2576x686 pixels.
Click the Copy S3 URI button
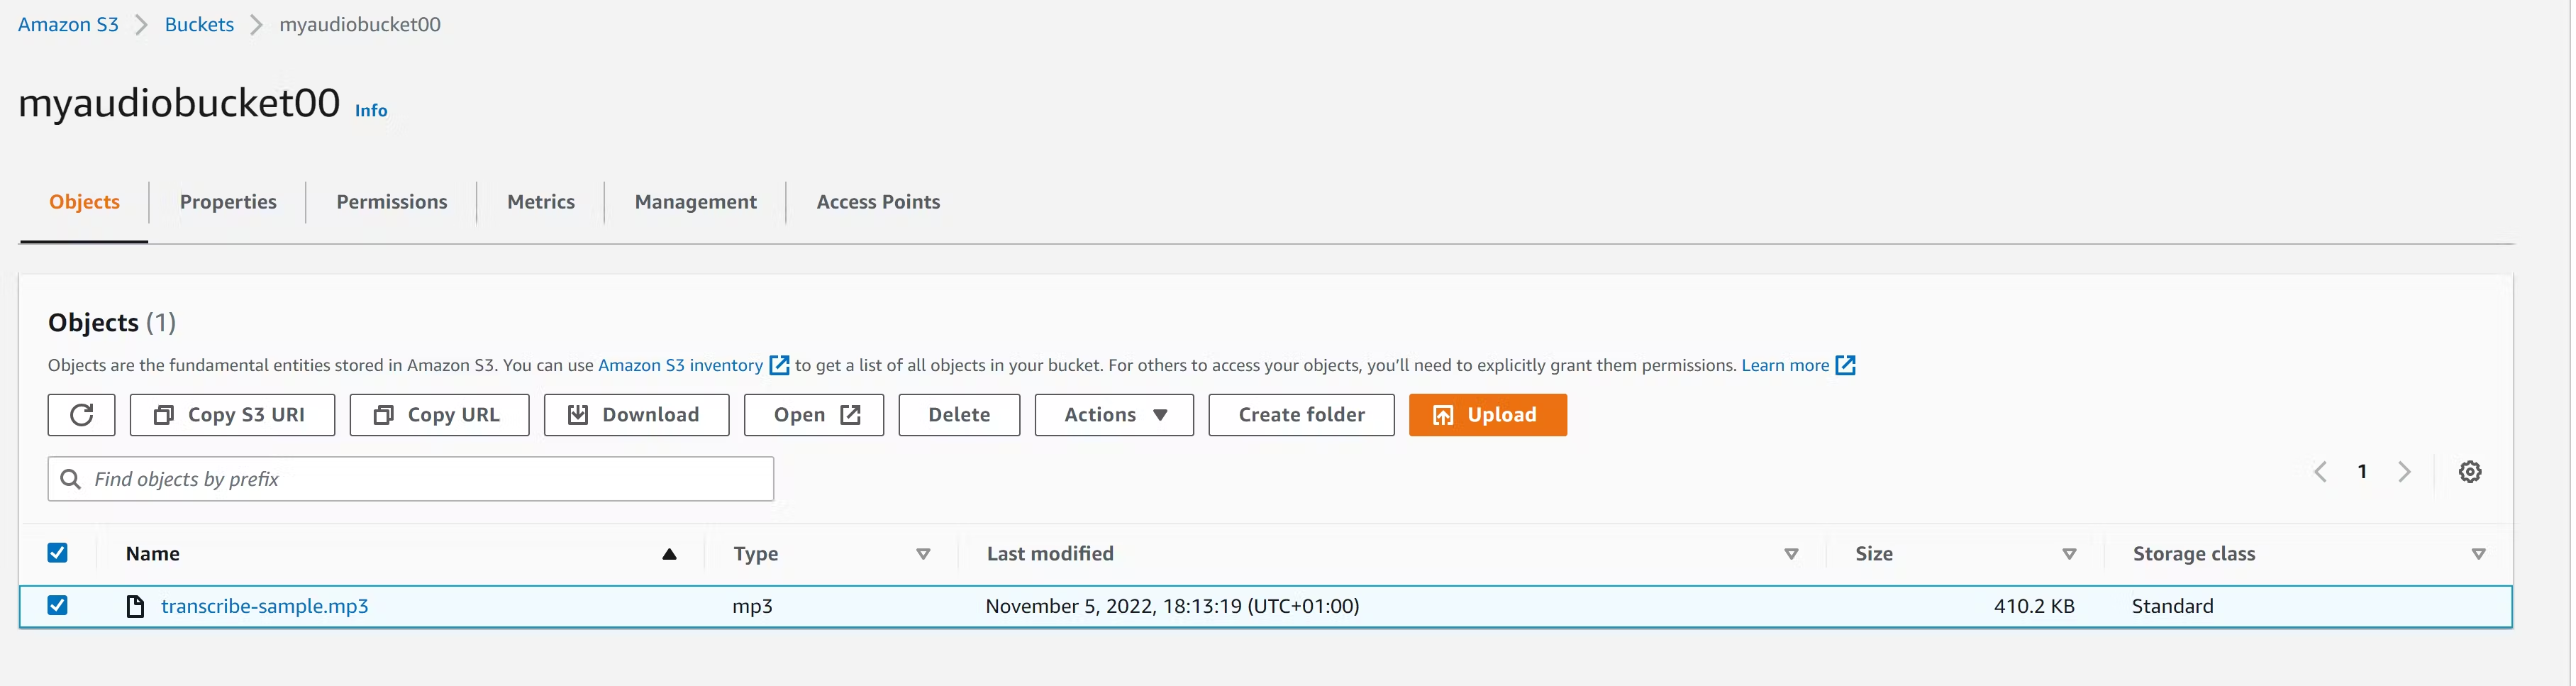232,415
